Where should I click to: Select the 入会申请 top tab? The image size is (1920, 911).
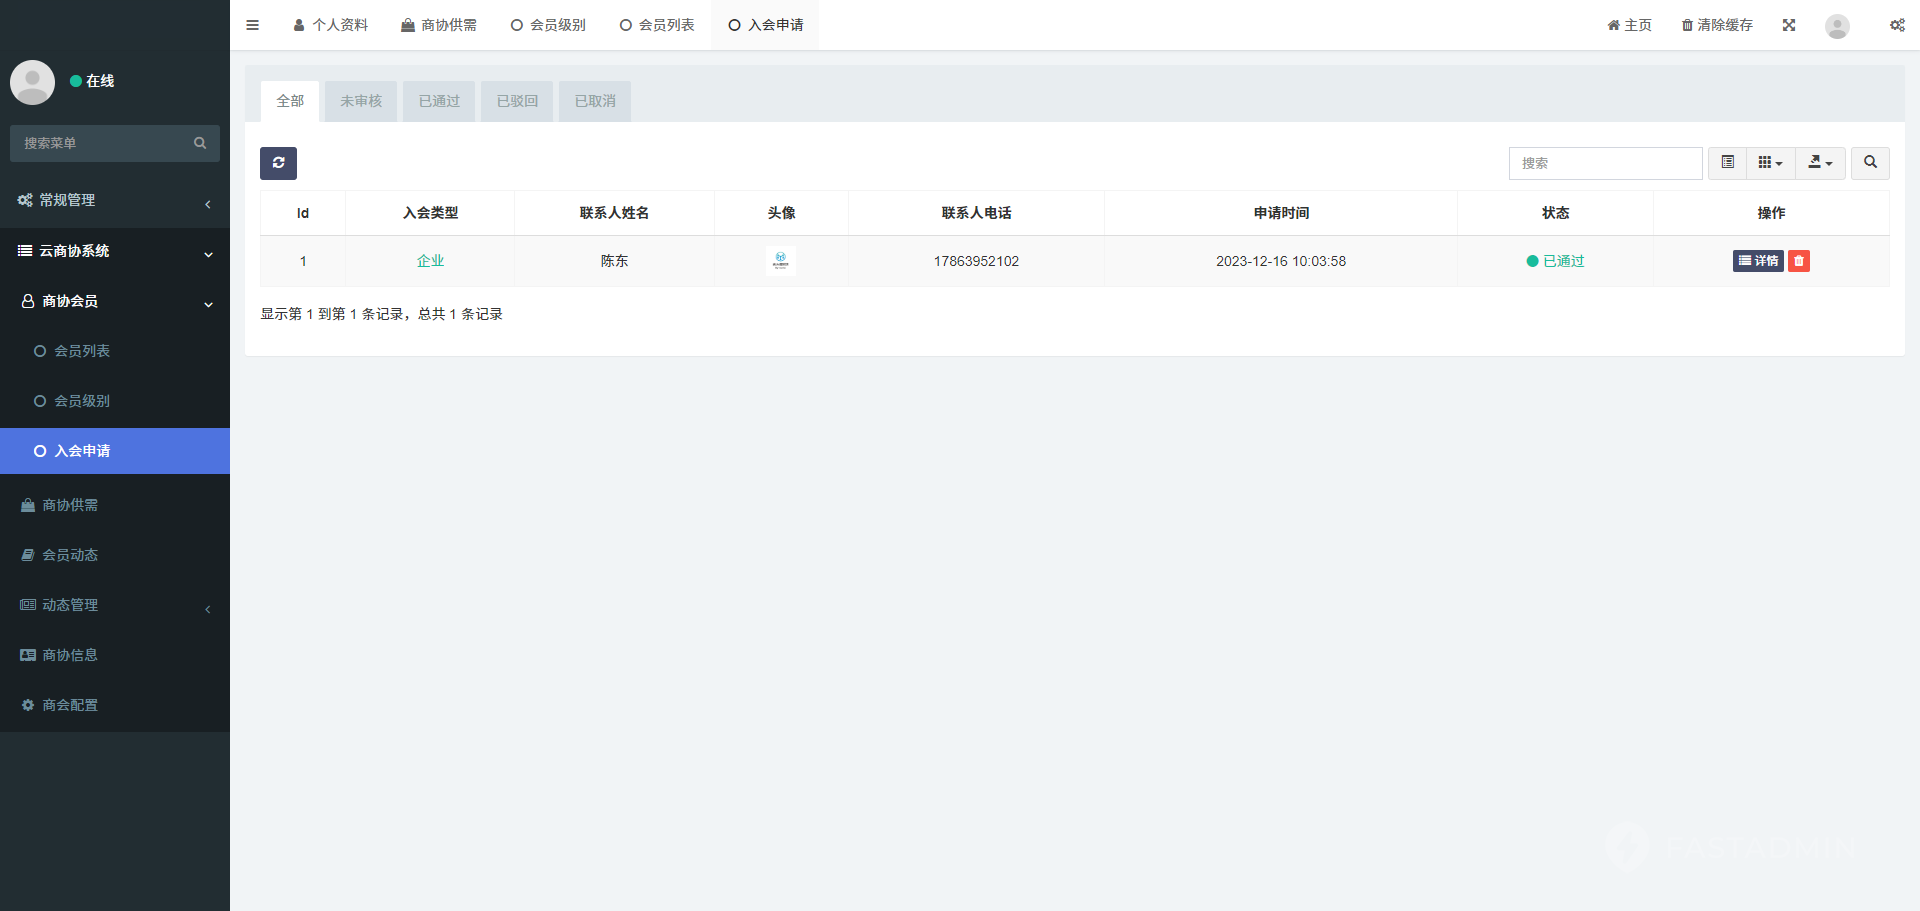click(x=765, y=25)
